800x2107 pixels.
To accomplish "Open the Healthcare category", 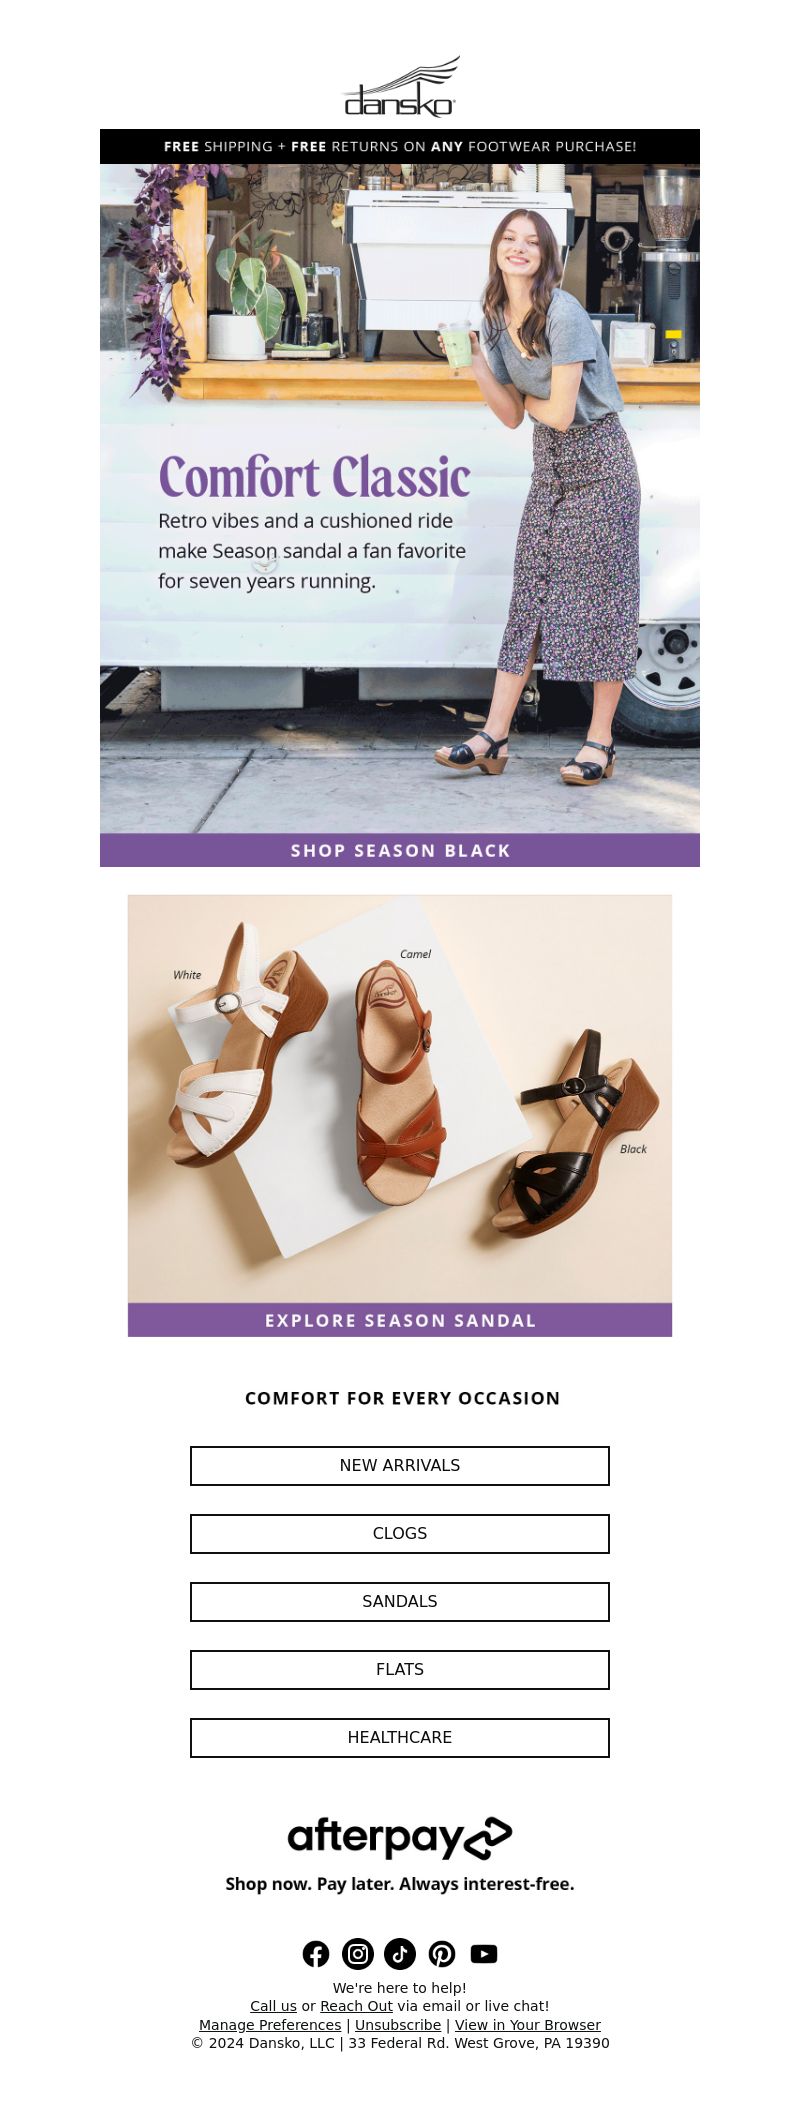I will (400, 1738).
